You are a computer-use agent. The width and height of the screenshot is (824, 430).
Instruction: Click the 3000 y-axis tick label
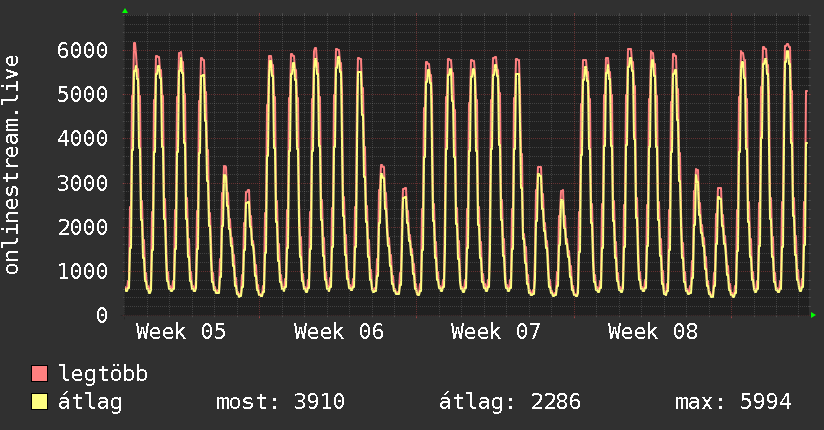(x=82, y=182)
